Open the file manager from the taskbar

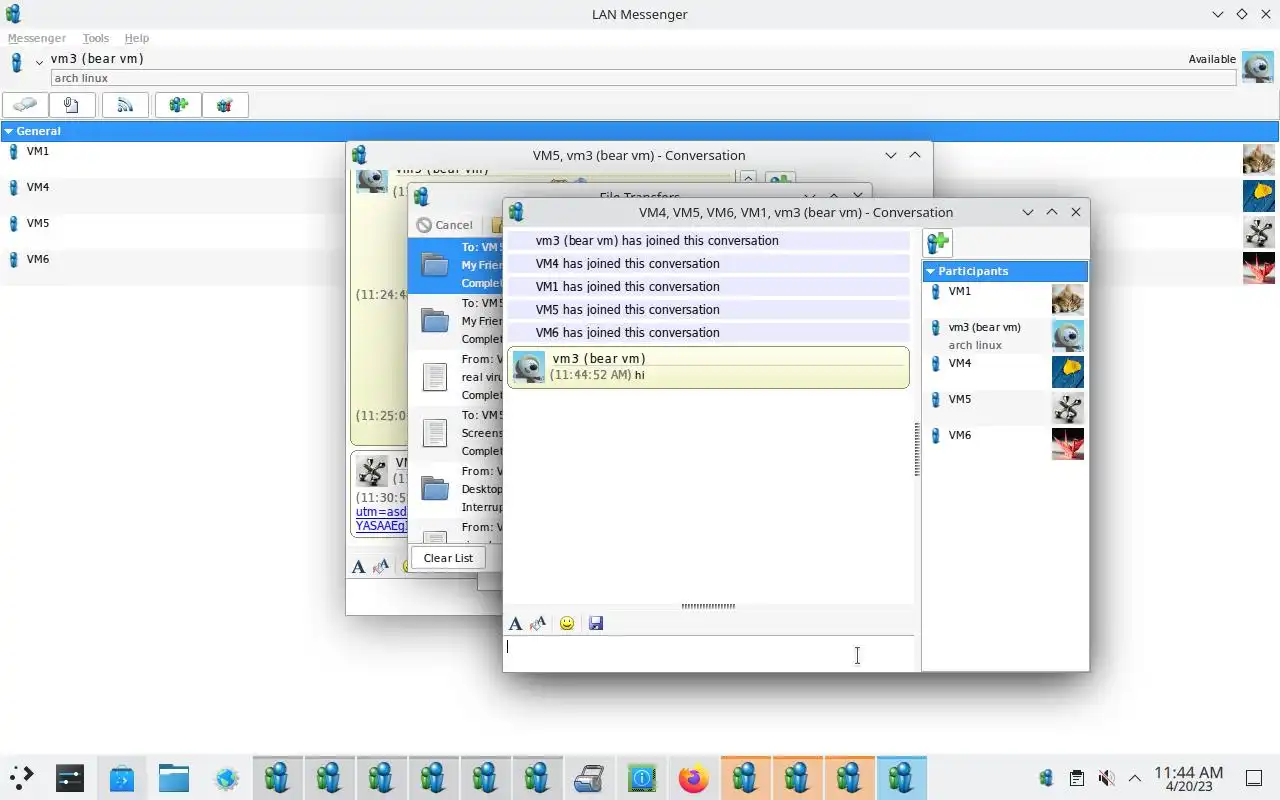174,778
